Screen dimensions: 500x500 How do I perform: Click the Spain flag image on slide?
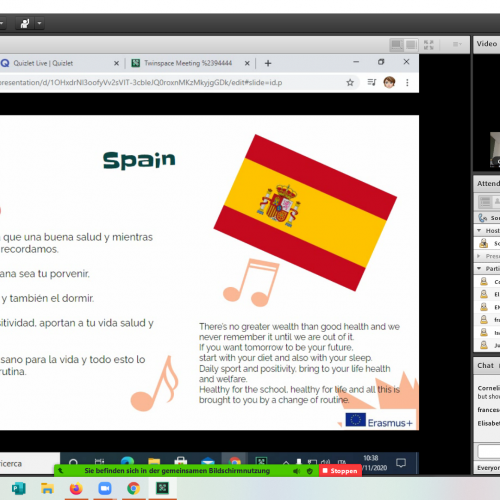305,213
